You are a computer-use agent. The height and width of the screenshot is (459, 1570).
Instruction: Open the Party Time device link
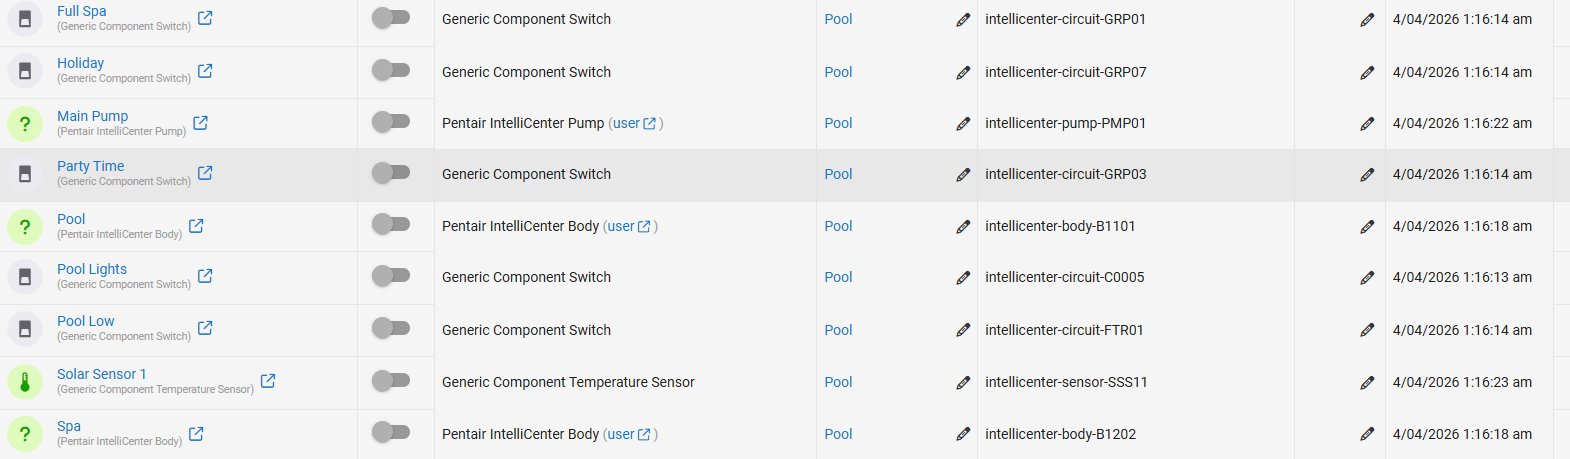(x=91, y=166)
